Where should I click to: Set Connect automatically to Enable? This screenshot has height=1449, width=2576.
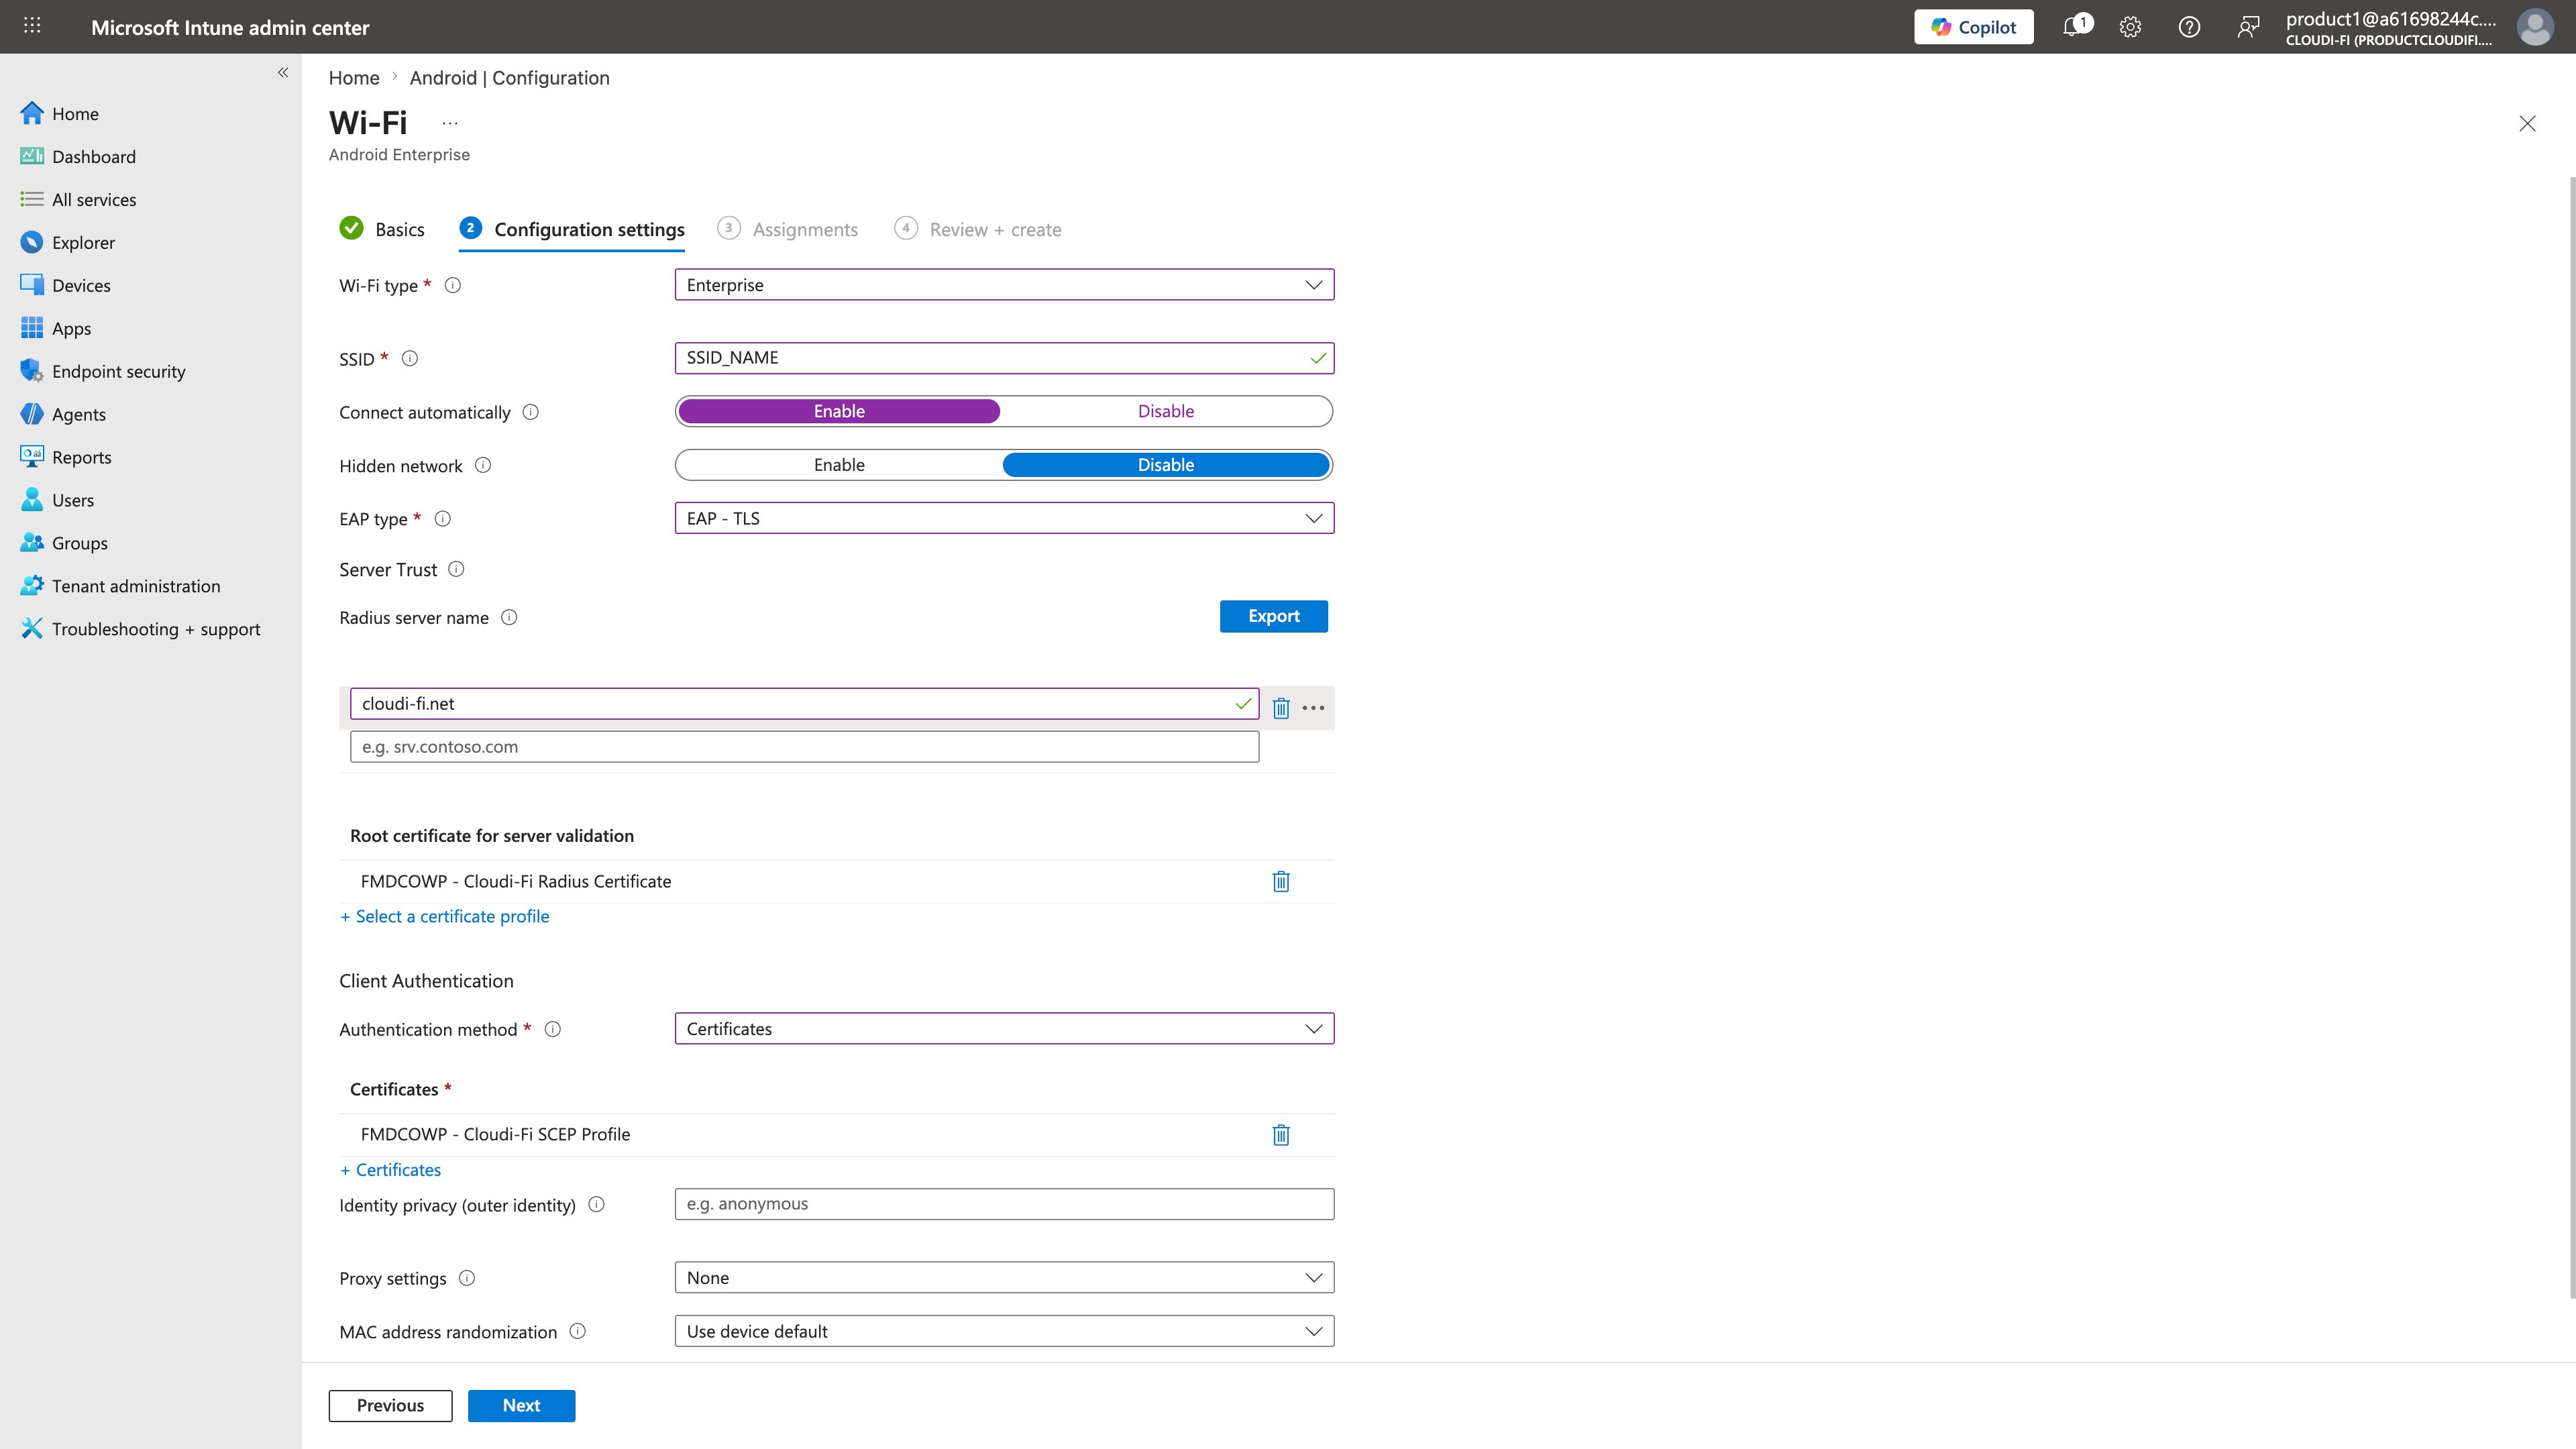coord(839,411)
